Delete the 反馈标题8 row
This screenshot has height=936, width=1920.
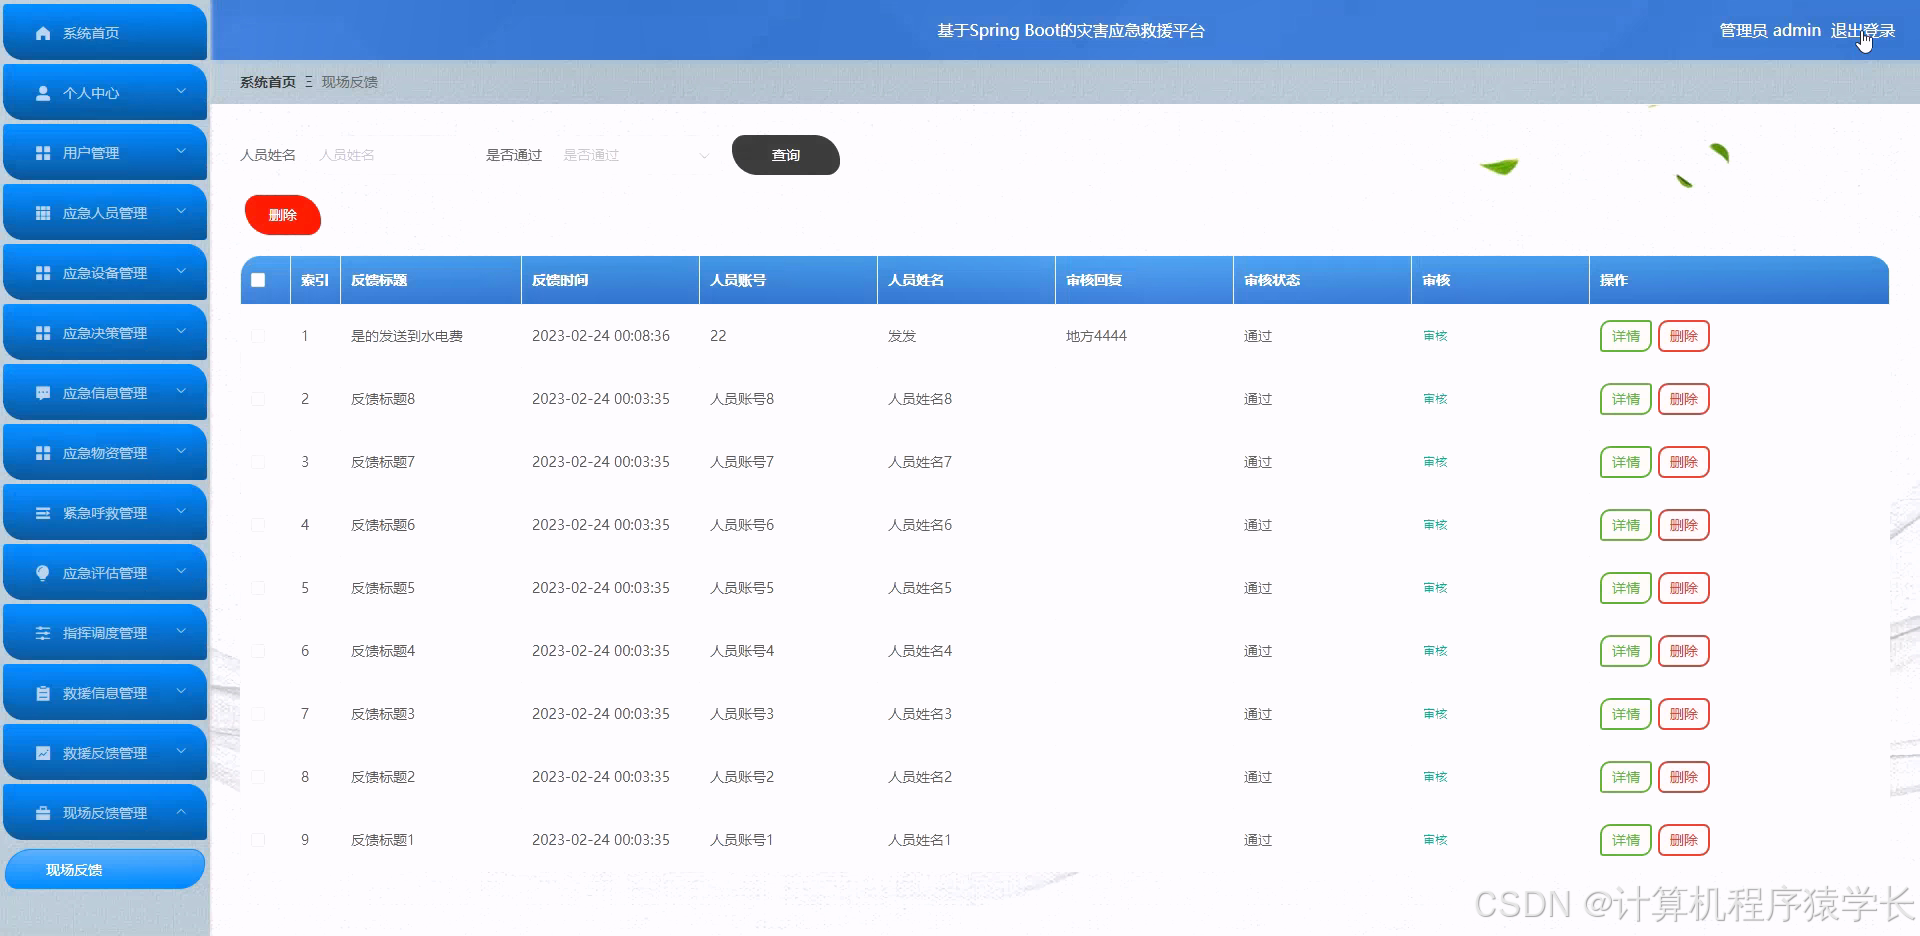point(1684,399)
